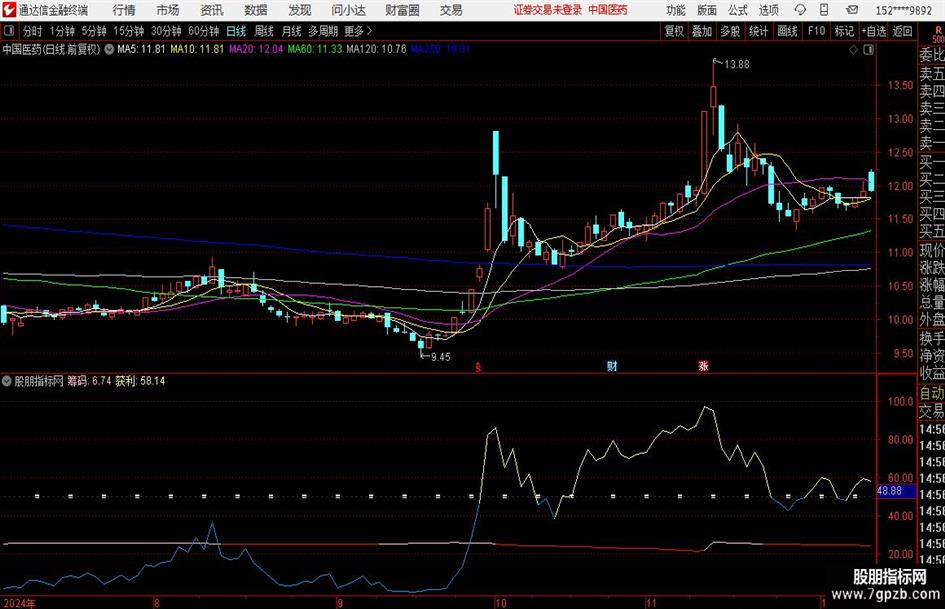Click the 返回 back button
Viewport: 945px width, 609px height.
tap(902, 31)
